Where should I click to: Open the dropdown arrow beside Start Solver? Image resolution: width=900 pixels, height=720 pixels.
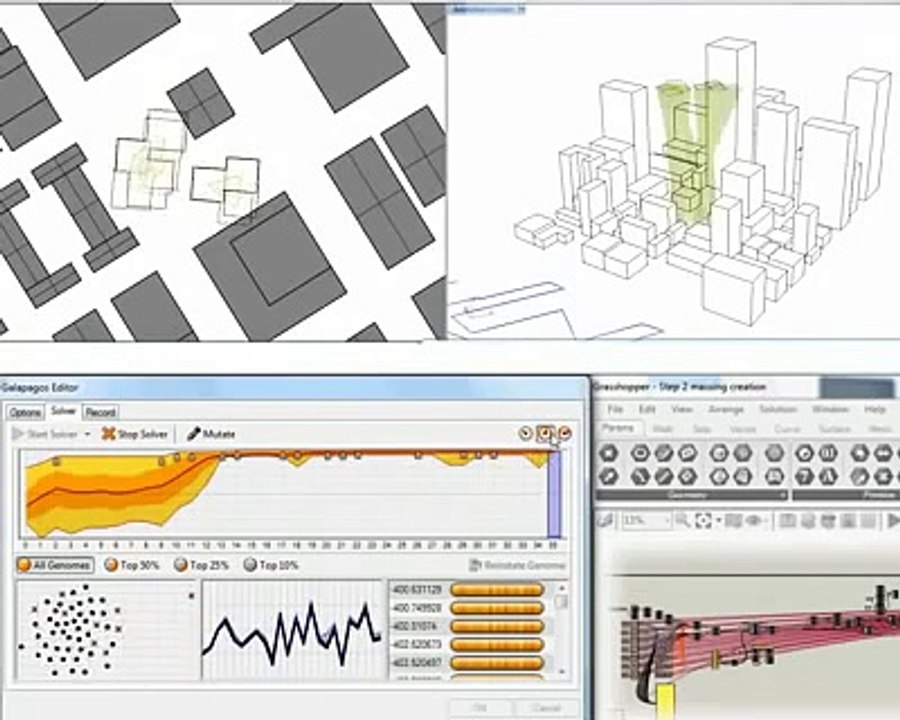88,435
